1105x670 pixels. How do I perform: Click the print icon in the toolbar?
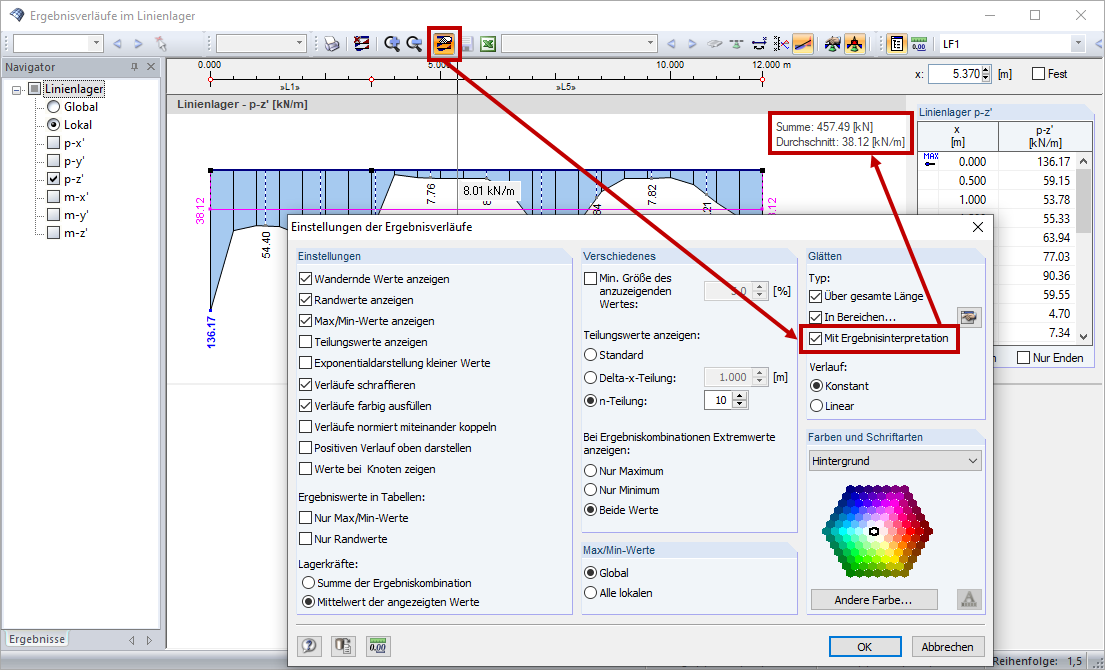click(x=332, y=44)
